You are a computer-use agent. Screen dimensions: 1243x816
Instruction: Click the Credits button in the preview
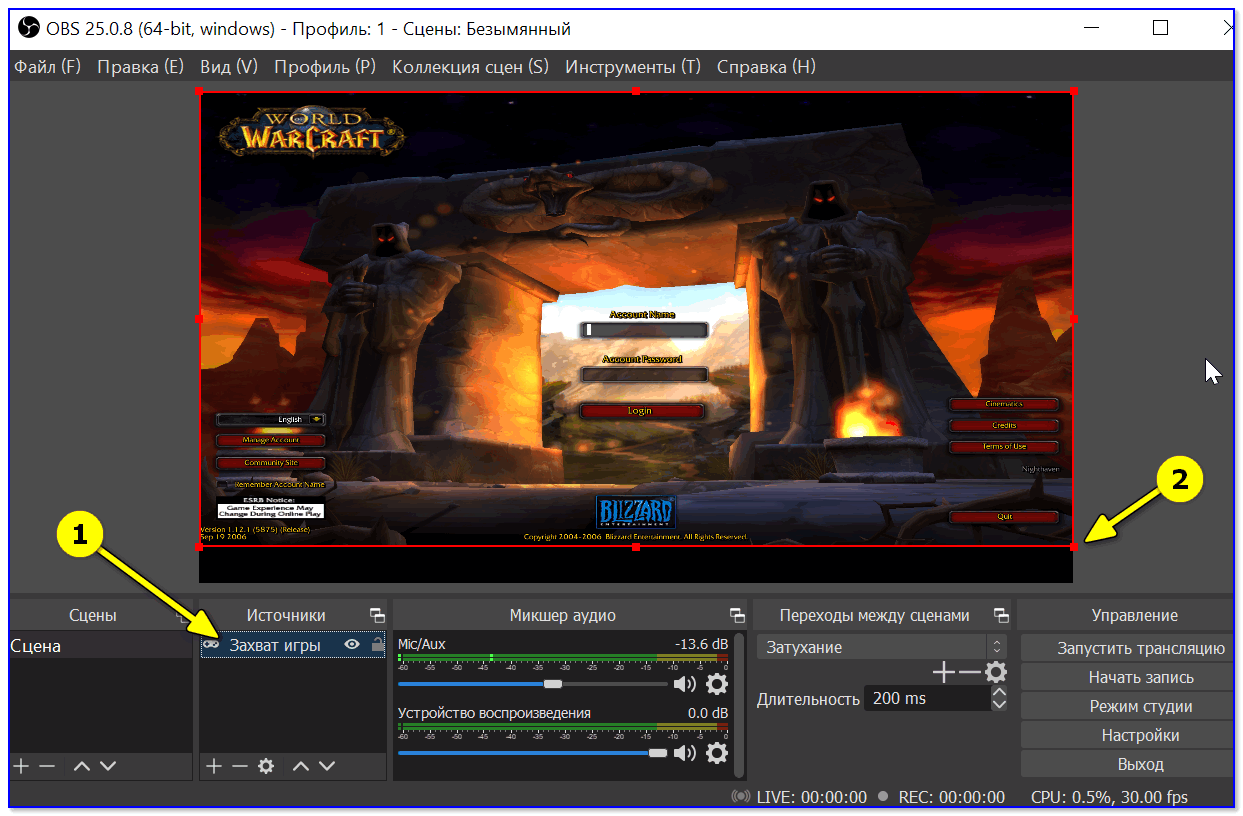pos(1004,425)
